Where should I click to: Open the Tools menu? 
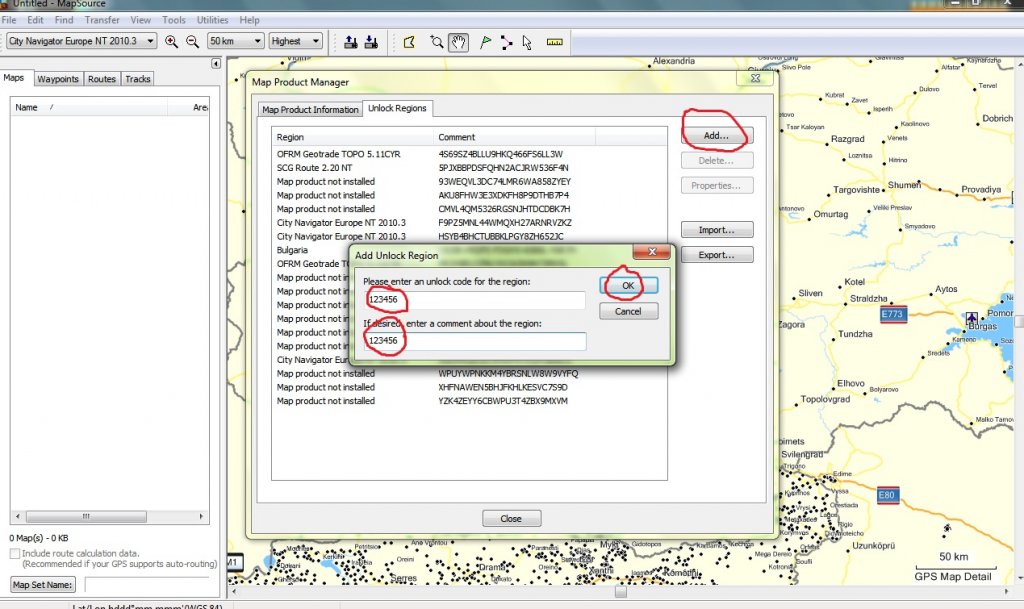point(174,20)
